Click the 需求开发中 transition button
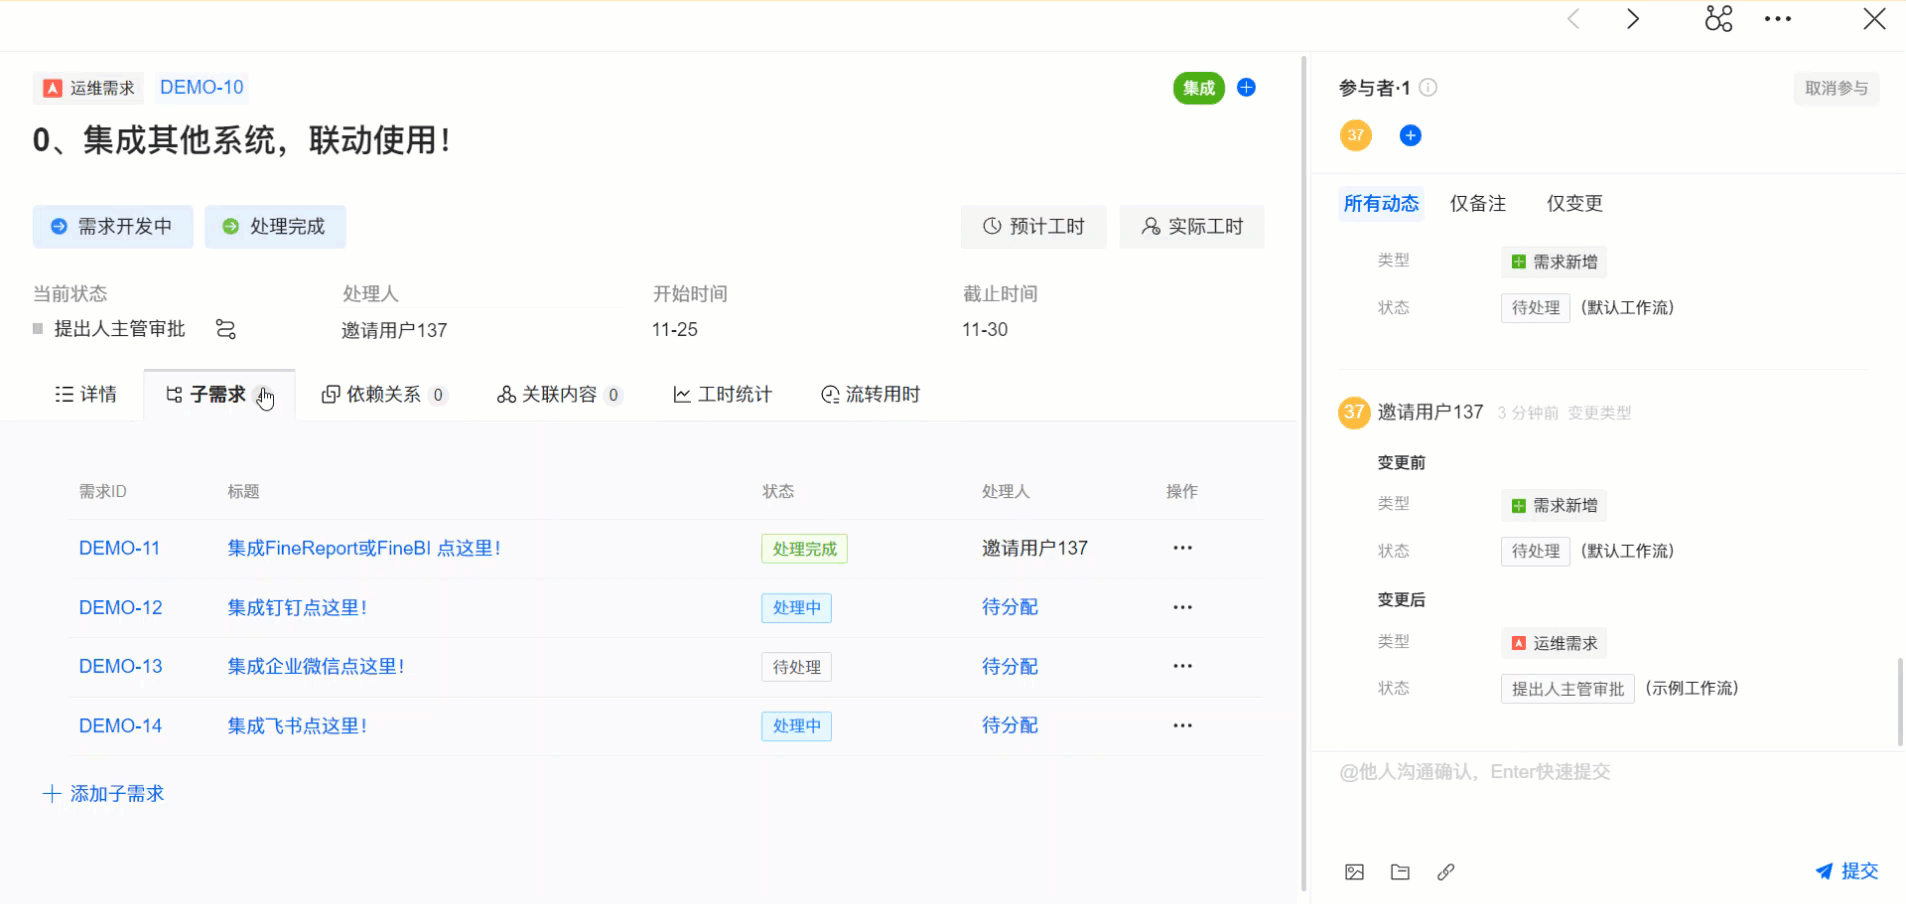This screenshot has width=1906, height=904. (113, 227)
